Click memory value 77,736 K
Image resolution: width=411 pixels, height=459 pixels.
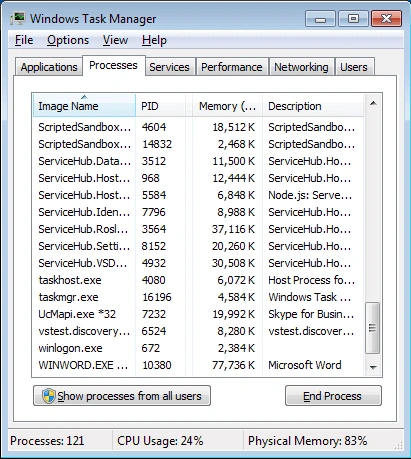(x=233, y=365)
